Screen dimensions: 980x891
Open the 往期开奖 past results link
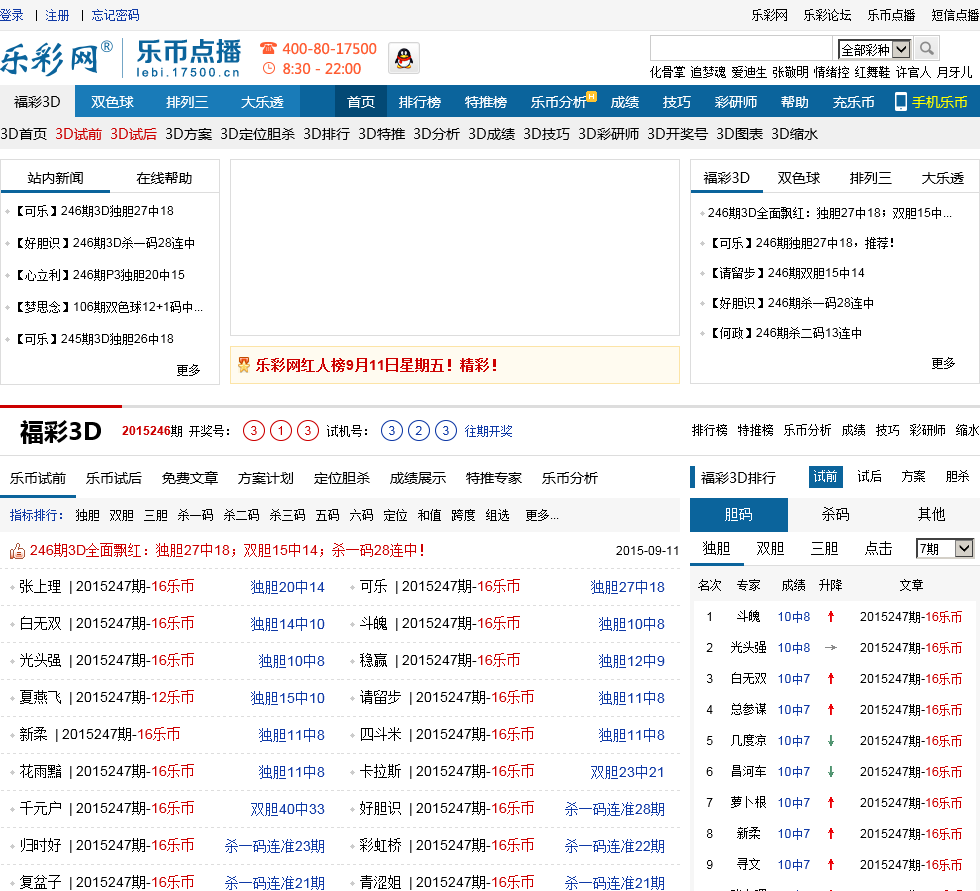488,431
